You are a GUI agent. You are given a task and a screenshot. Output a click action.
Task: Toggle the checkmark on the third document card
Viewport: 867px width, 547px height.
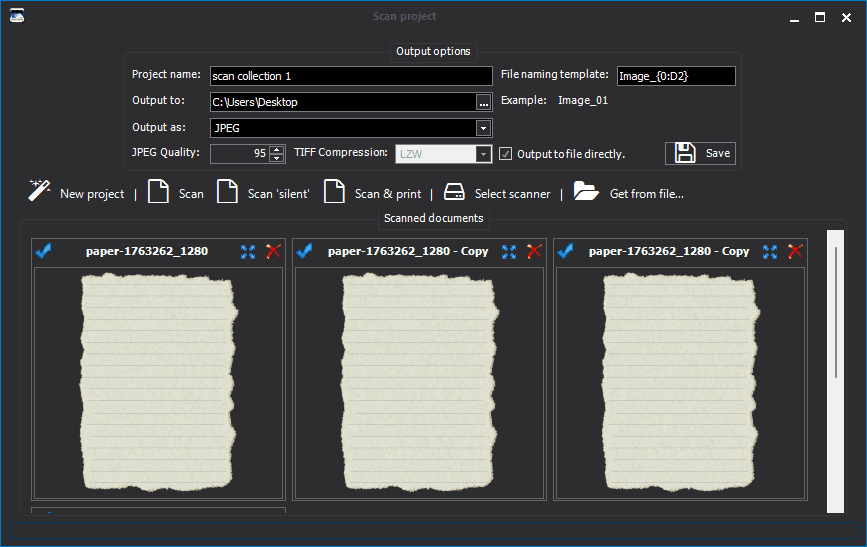pyautogui.click(x=566, y=251)
